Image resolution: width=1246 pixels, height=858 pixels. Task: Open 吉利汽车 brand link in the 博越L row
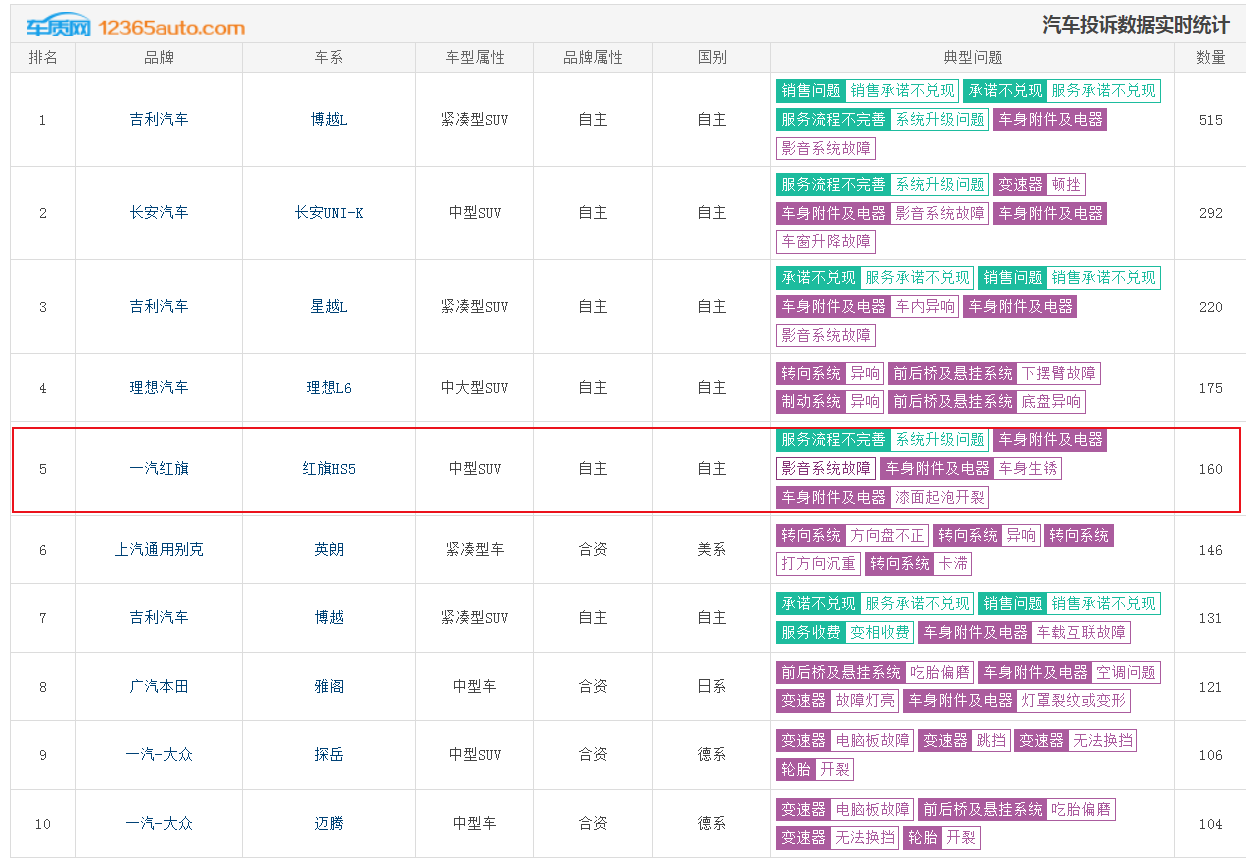159,120
